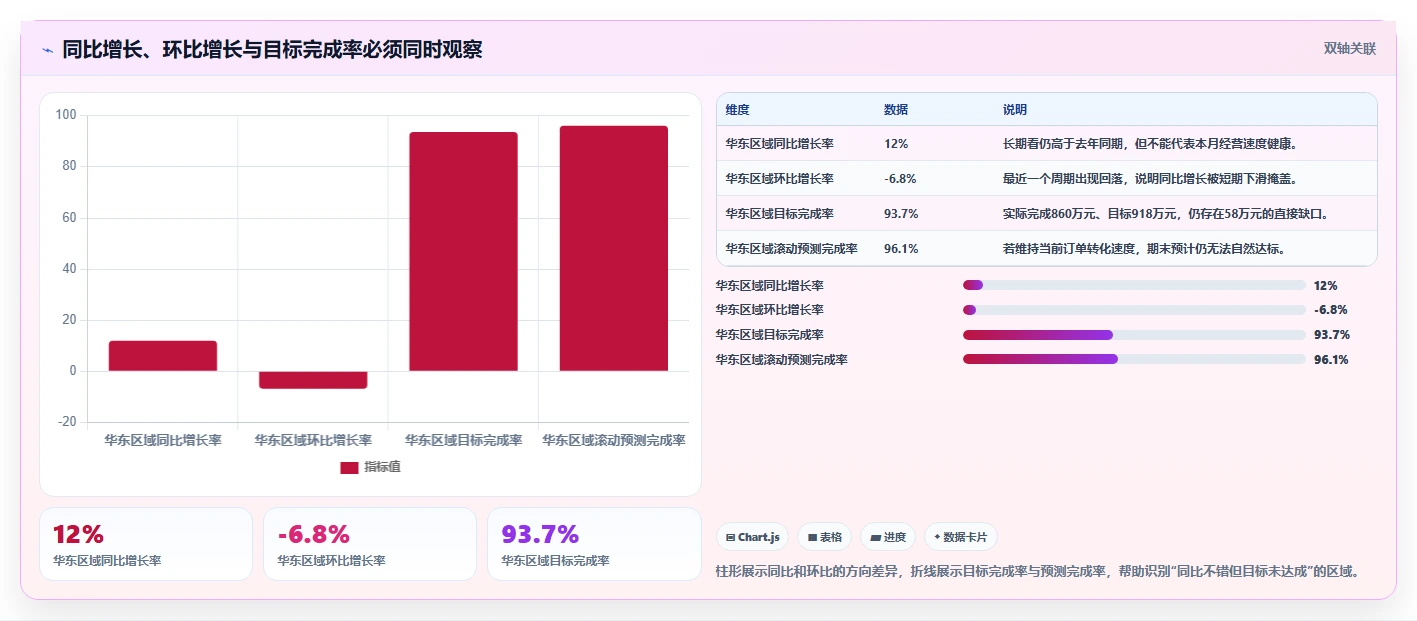Click the 华东区域同比增长率 bar in the chart
Screen dimensions: 1417x621
163,356
